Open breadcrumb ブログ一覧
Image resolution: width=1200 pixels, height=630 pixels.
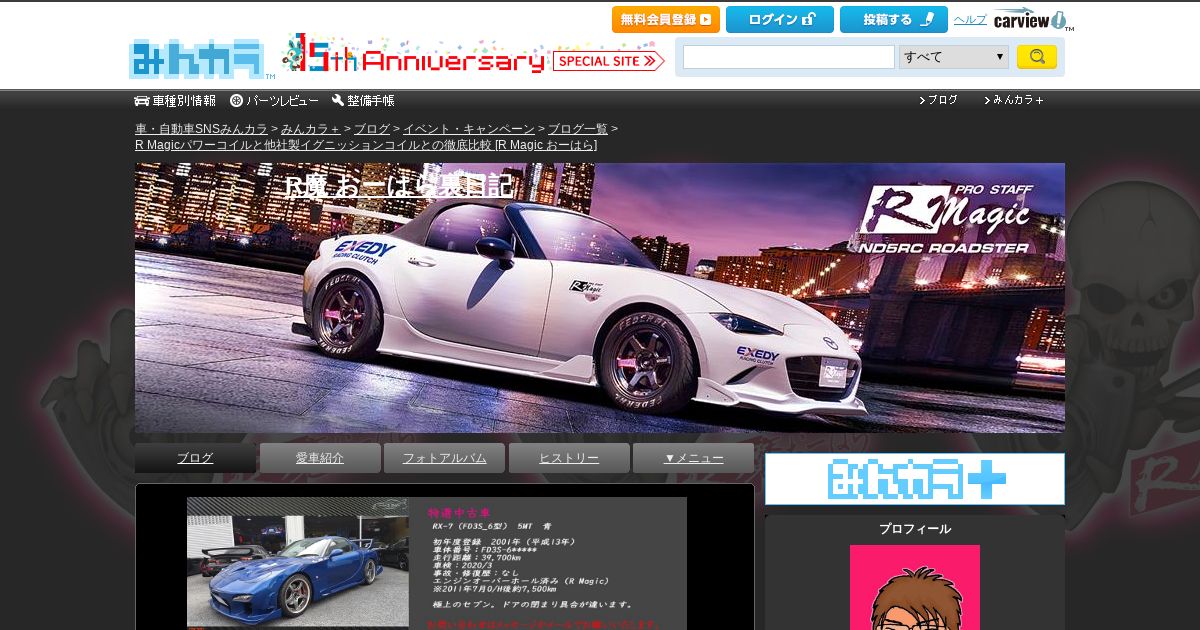tap(578, 129)
